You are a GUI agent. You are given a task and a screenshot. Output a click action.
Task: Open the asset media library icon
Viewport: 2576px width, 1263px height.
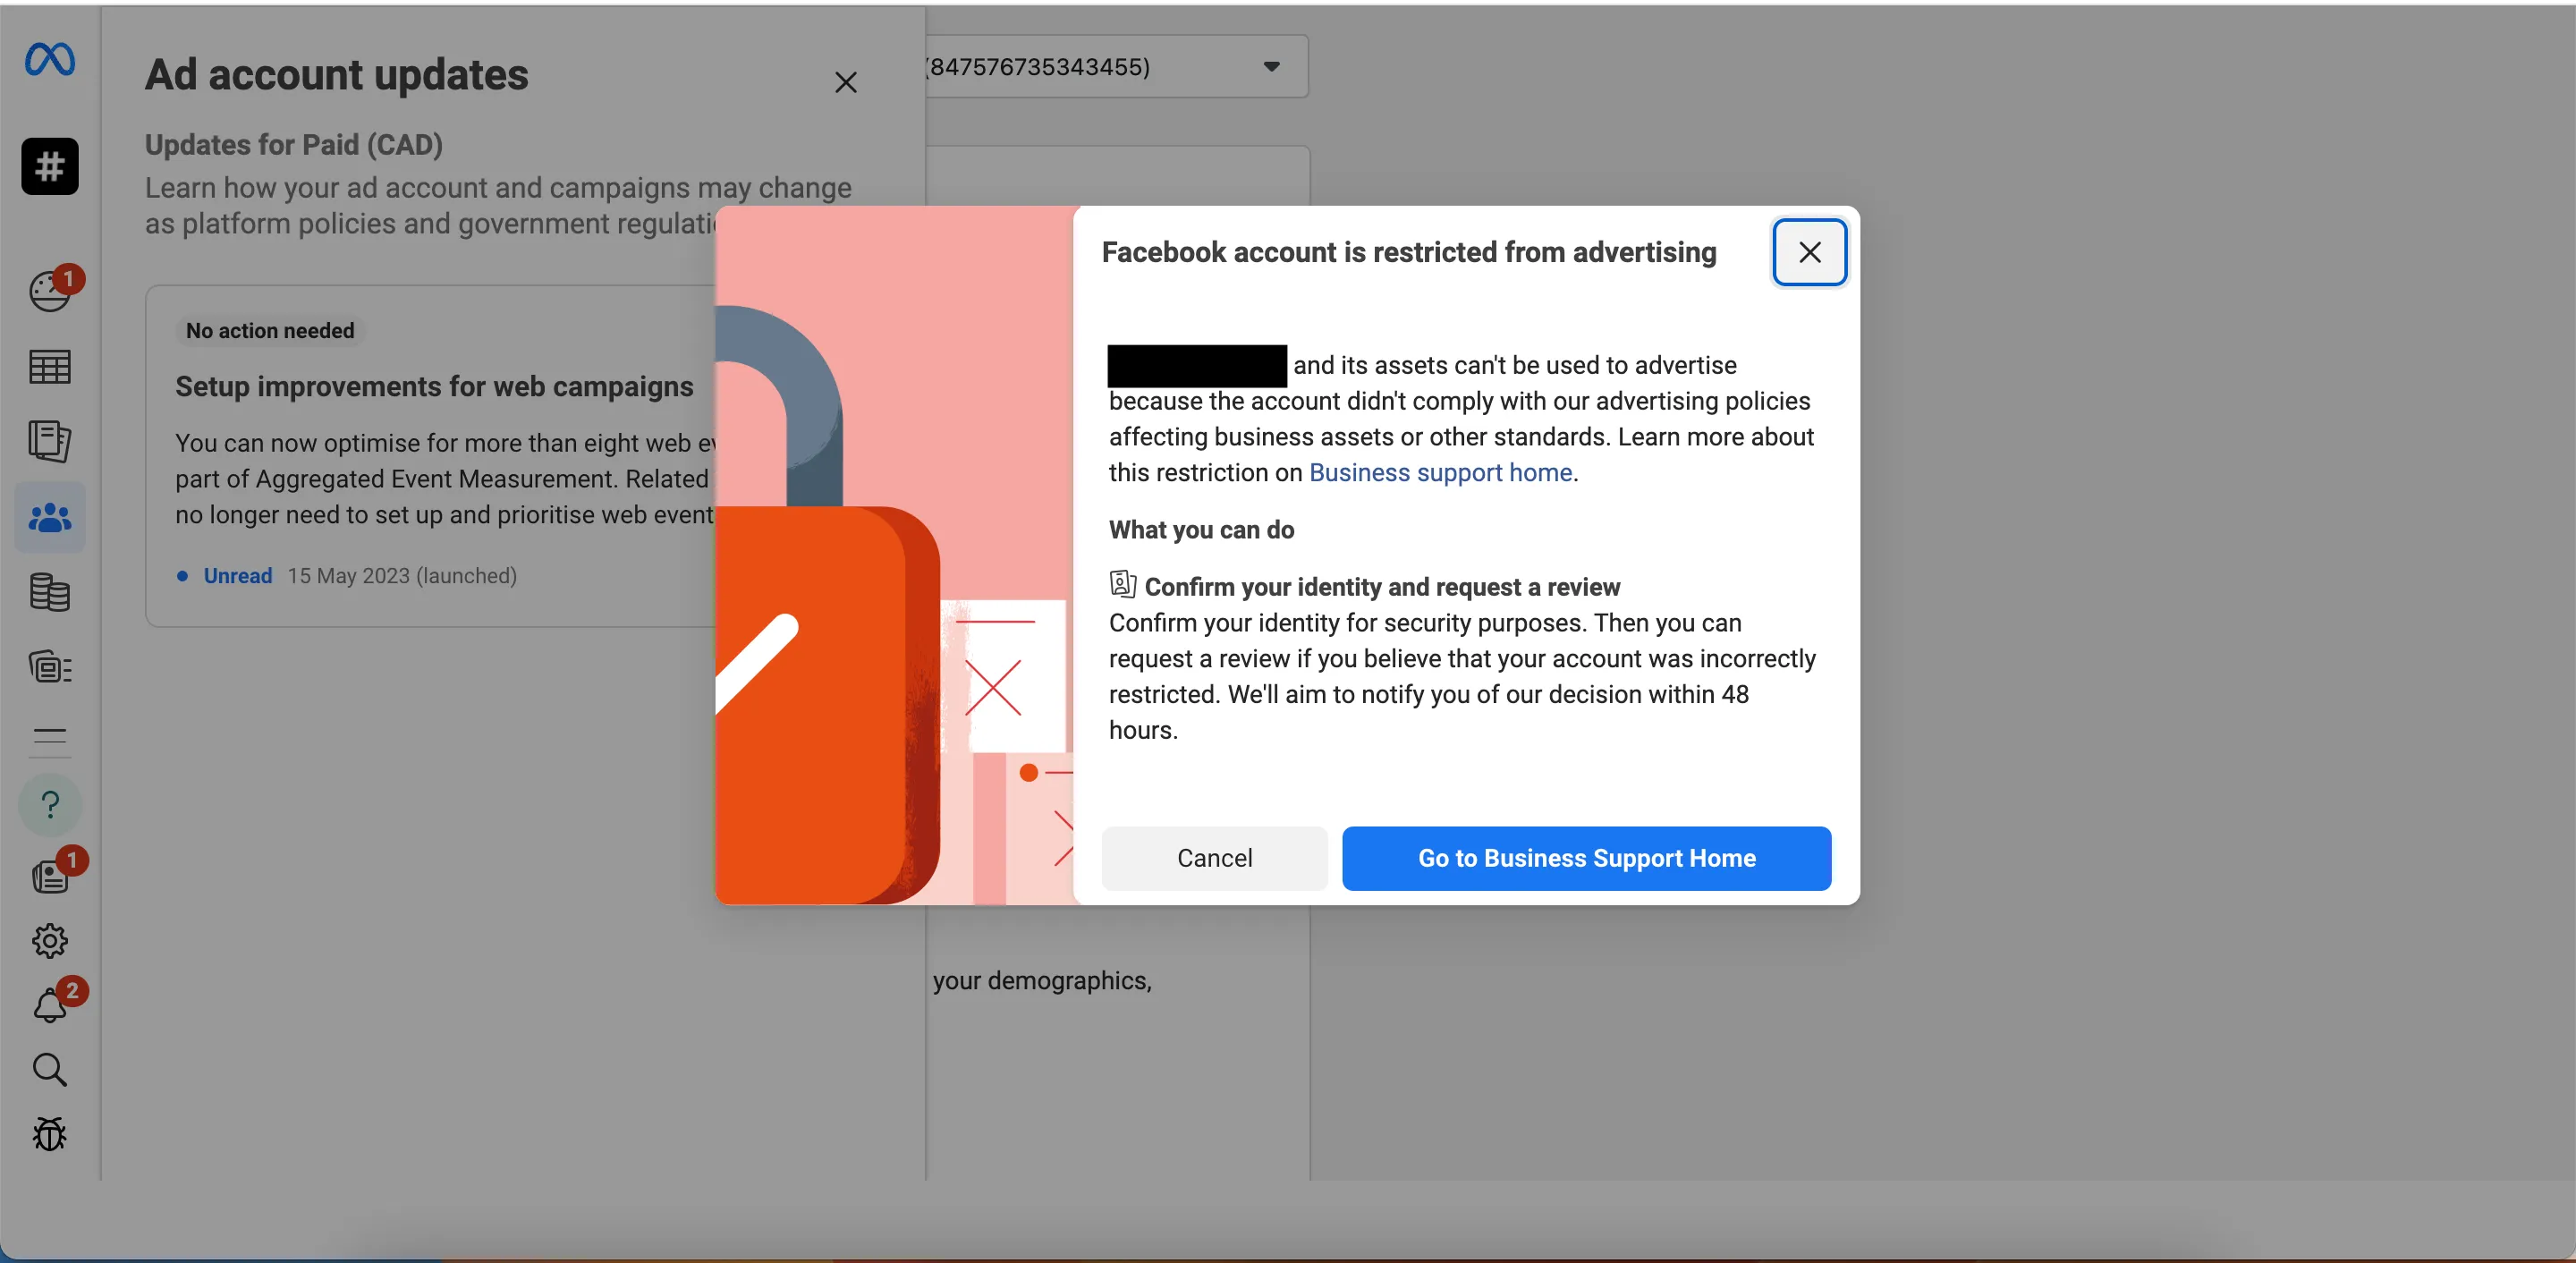point(49,667)
